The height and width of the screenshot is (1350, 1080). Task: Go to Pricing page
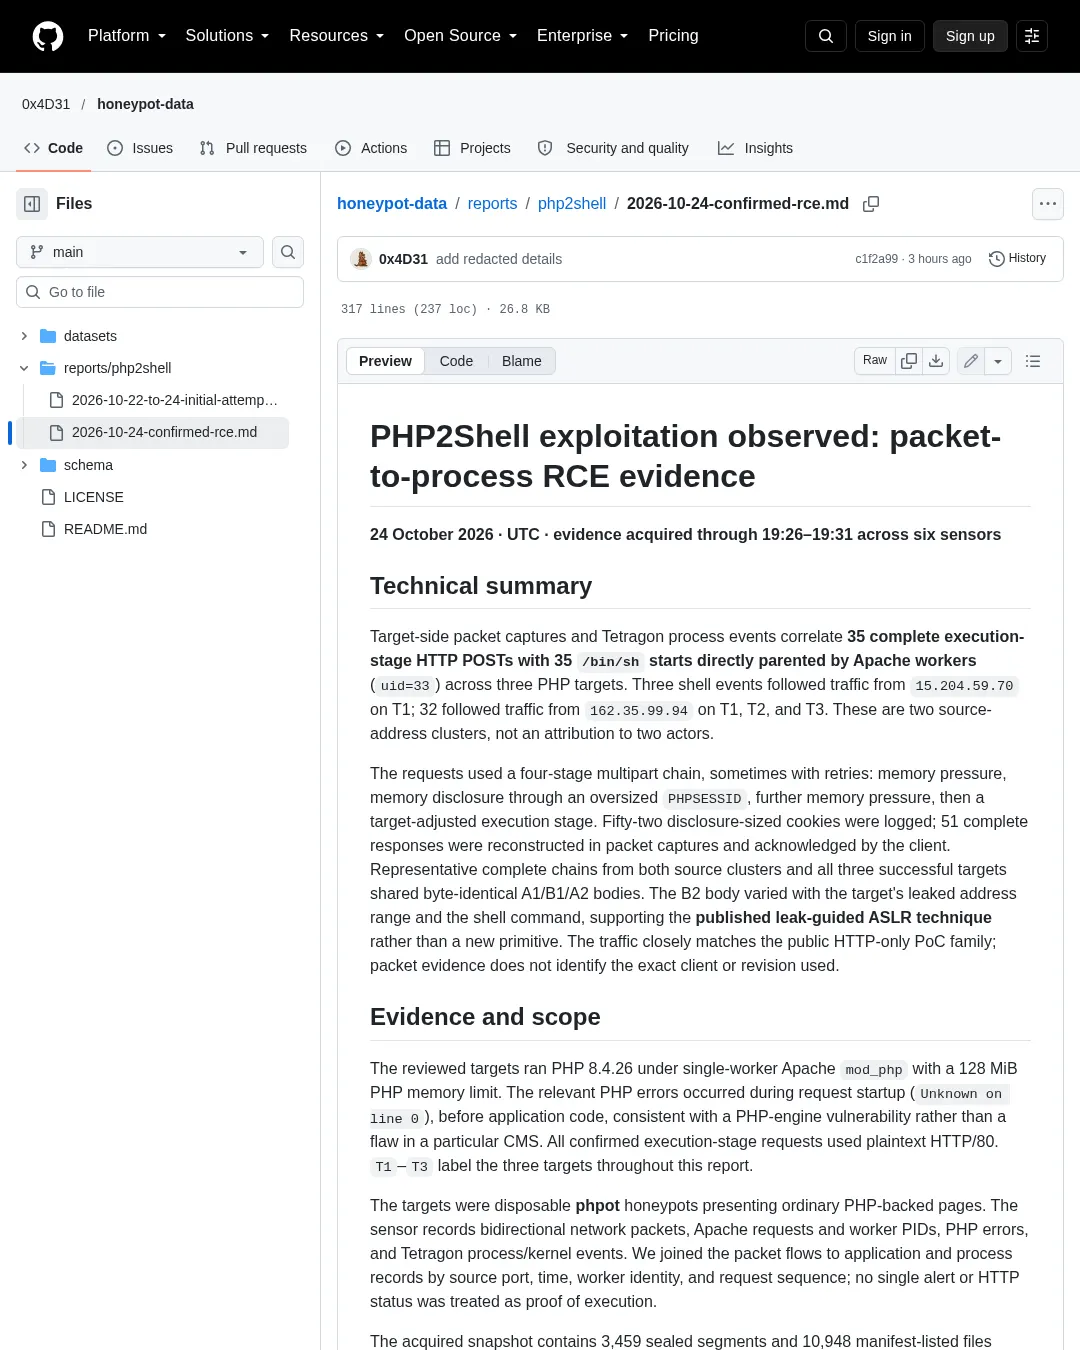[x=673, y=36]
